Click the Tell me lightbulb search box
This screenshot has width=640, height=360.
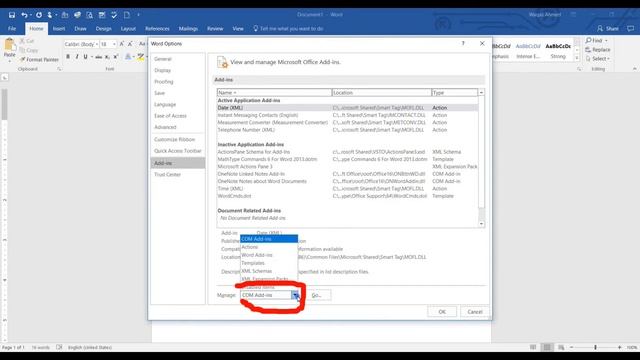click(x=288, y=29)
